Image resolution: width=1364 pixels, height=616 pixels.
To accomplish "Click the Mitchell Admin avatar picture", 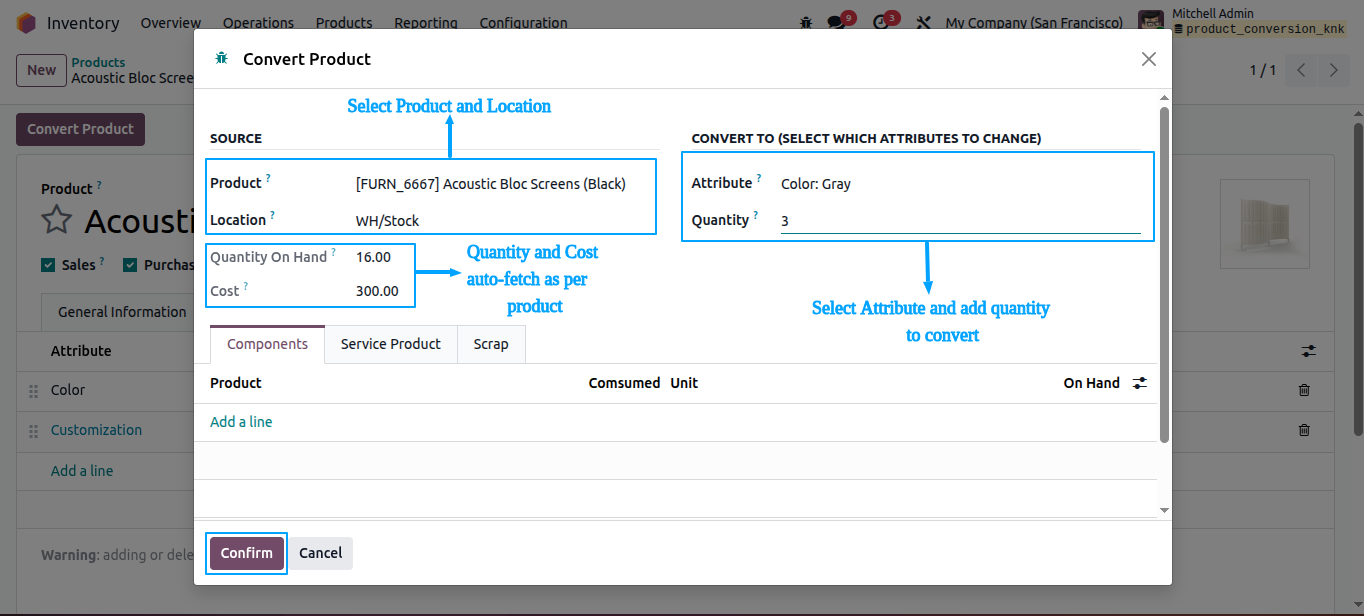I will click(x=1151, y=22).
